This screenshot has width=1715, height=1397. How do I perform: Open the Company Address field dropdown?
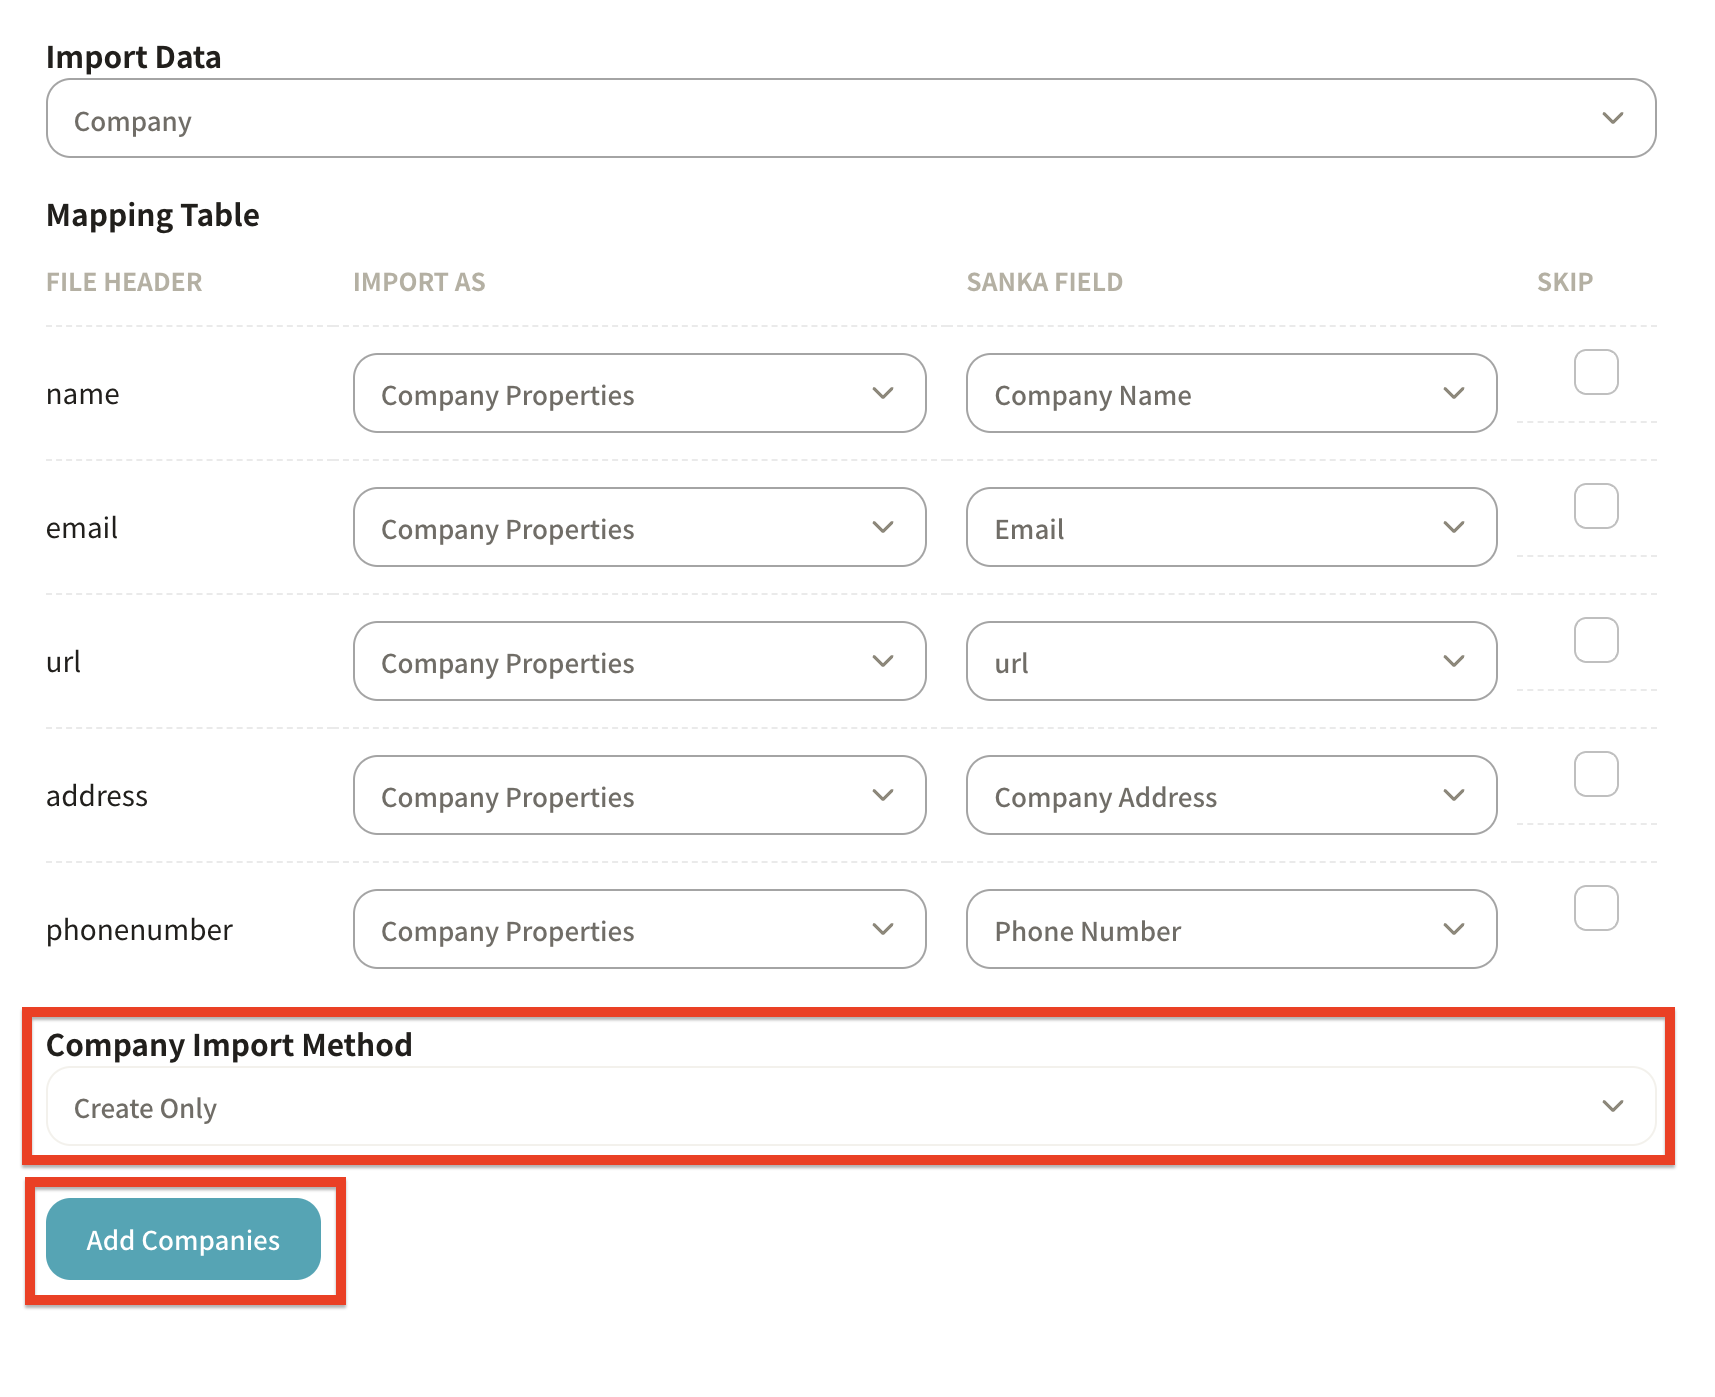(1230, 795)
